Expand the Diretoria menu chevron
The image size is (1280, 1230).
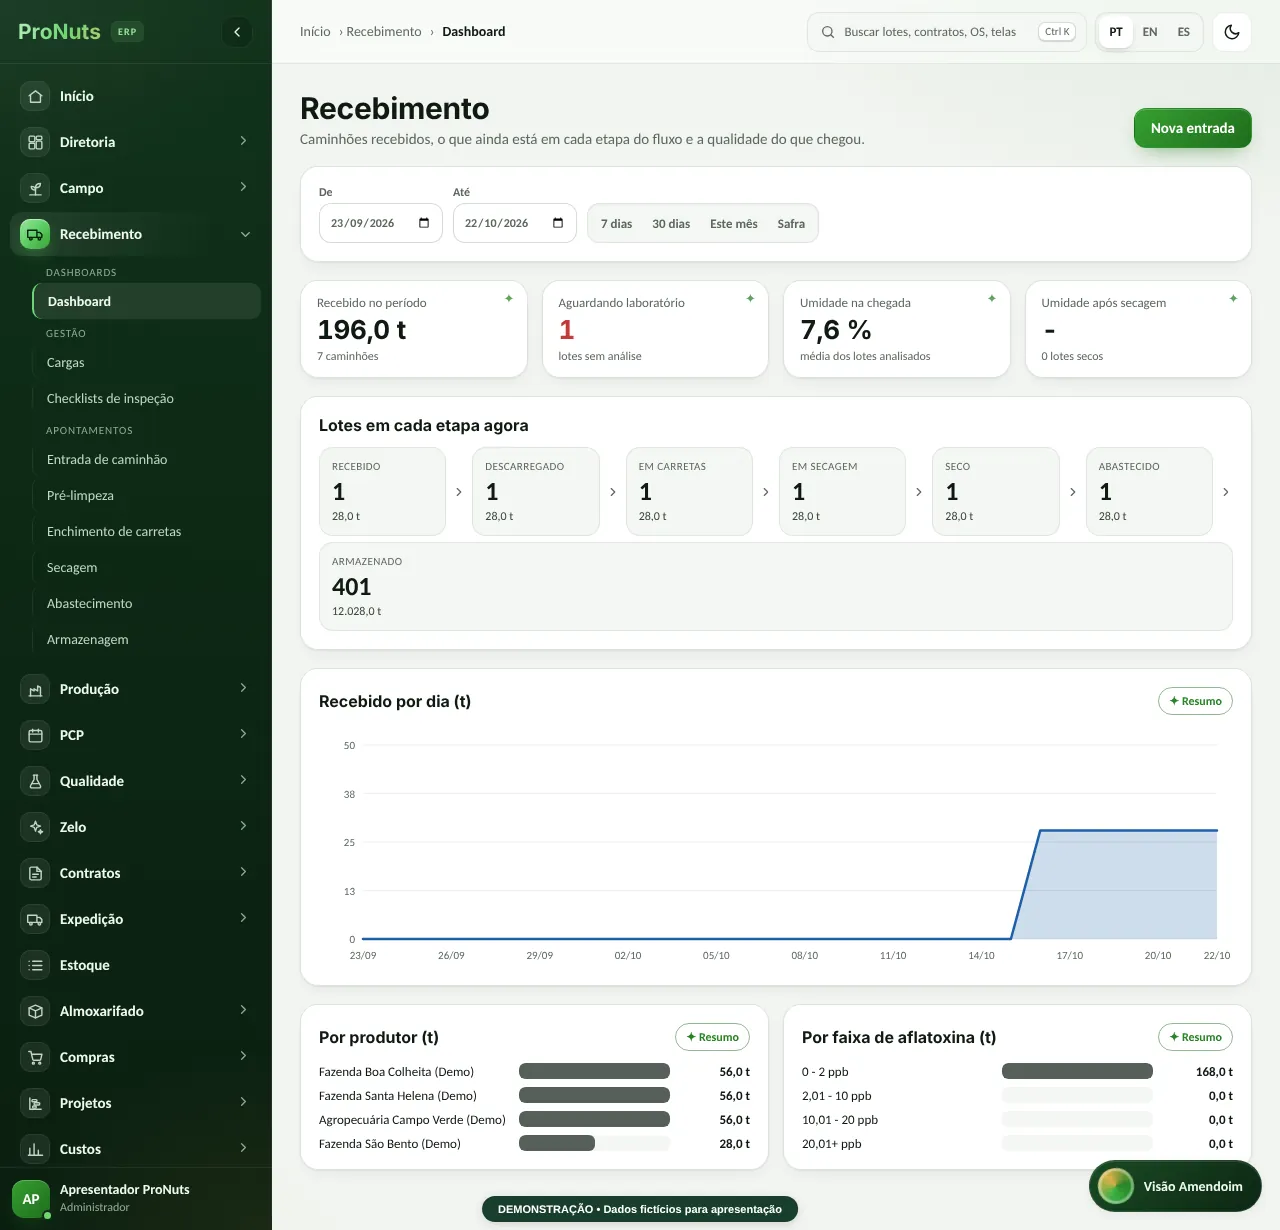point(243,141)
